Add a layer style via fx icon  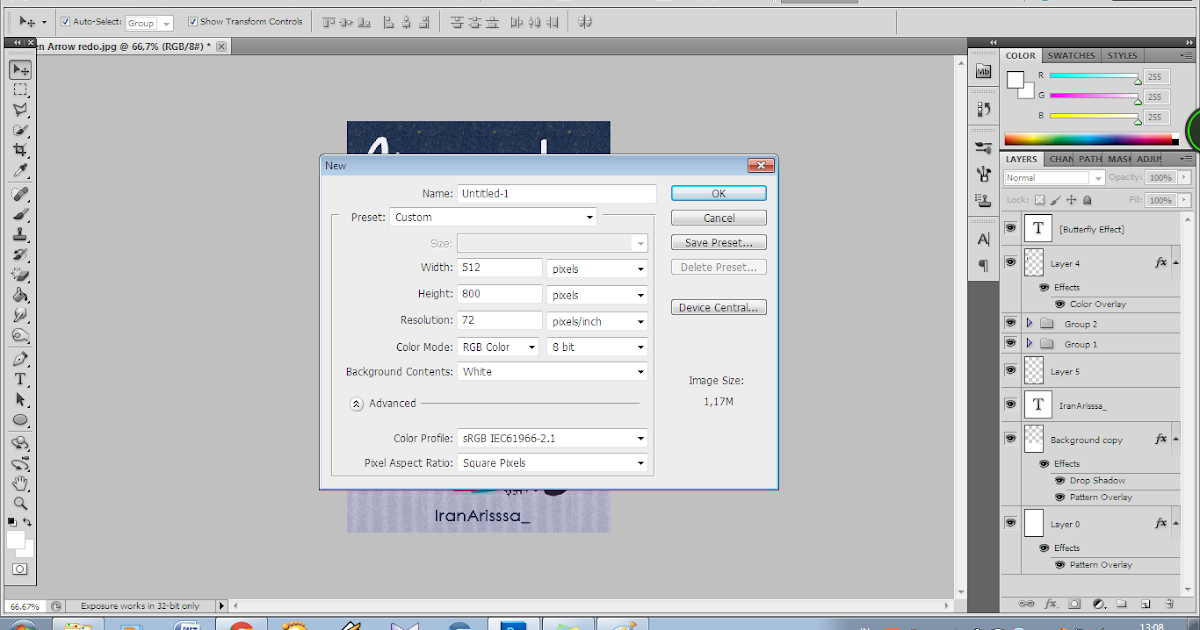tap(1051, 604)
